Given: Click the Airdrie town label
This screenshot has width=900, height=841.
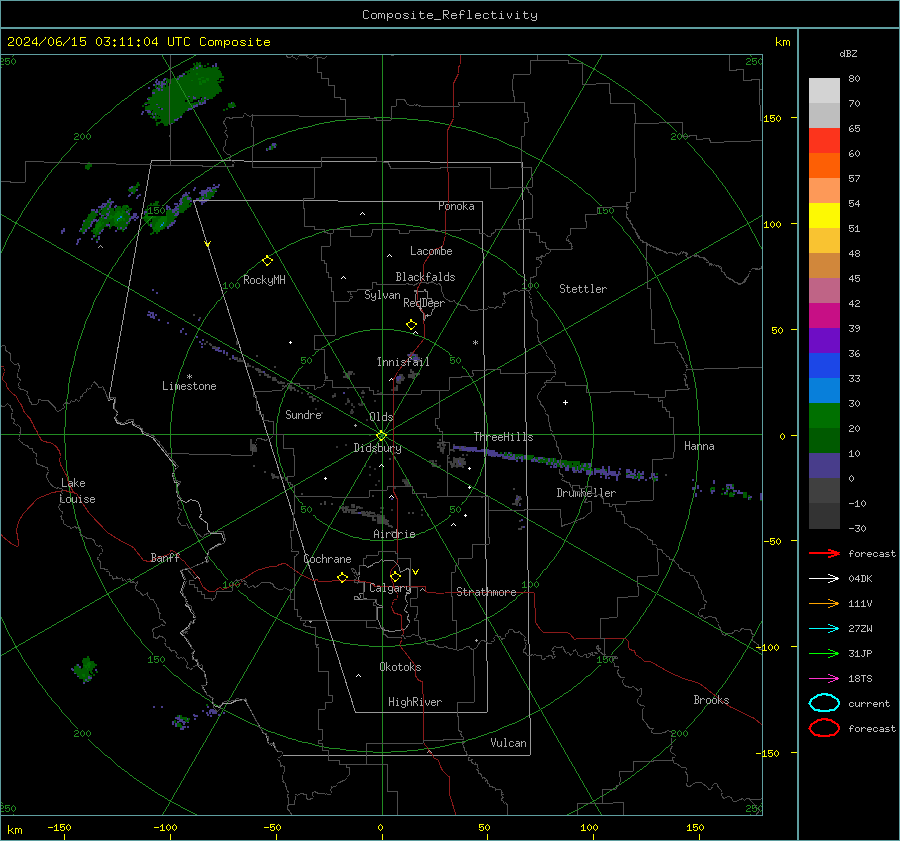Looking at the screenshot, I should (394, 534).
